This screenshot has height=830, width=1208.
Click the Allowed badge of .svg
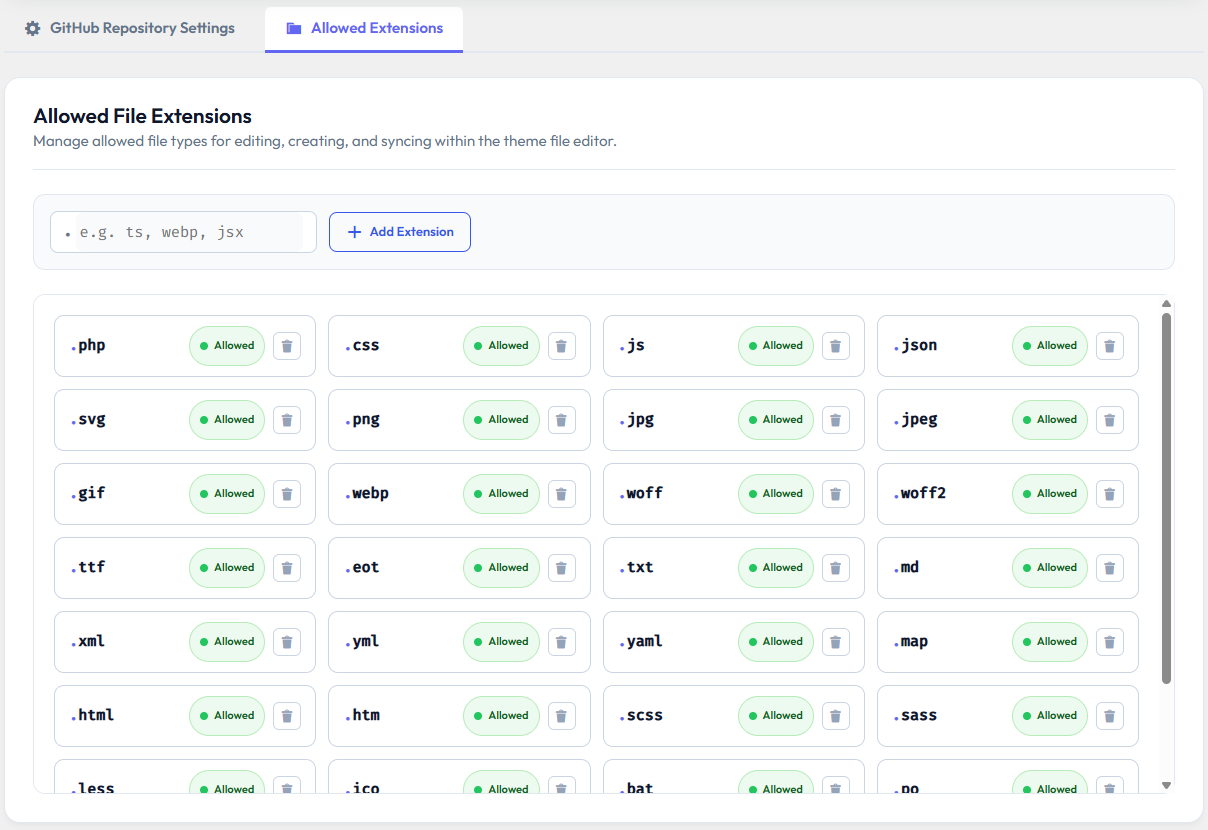pos(227,420)
